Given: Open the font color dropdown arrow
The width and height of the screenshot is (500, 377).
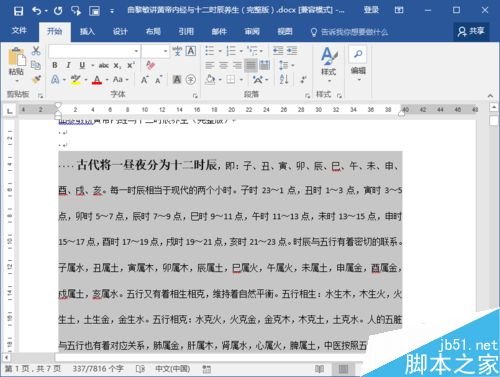Looking at the screenshot, I should [107, 80].
